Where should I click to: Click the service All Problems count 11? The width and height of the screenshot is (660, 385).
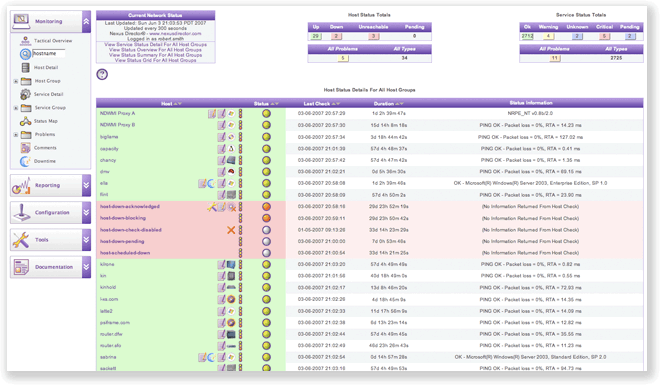[555, 58]
